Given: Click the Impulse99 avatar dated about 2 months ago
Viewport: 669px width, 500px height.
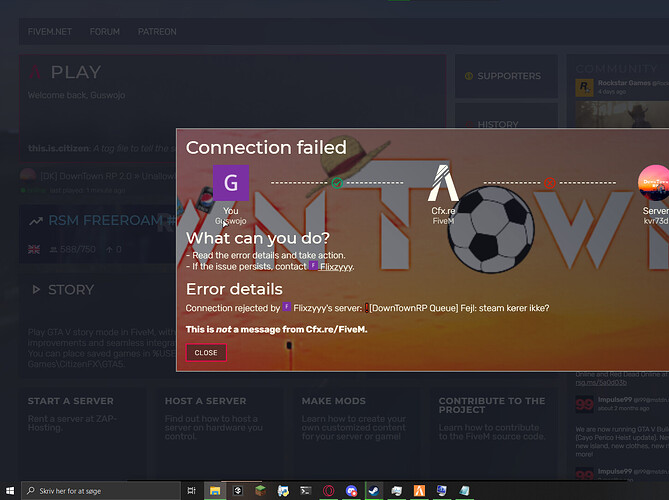Looking at the screenshot, I should (584, 404).
